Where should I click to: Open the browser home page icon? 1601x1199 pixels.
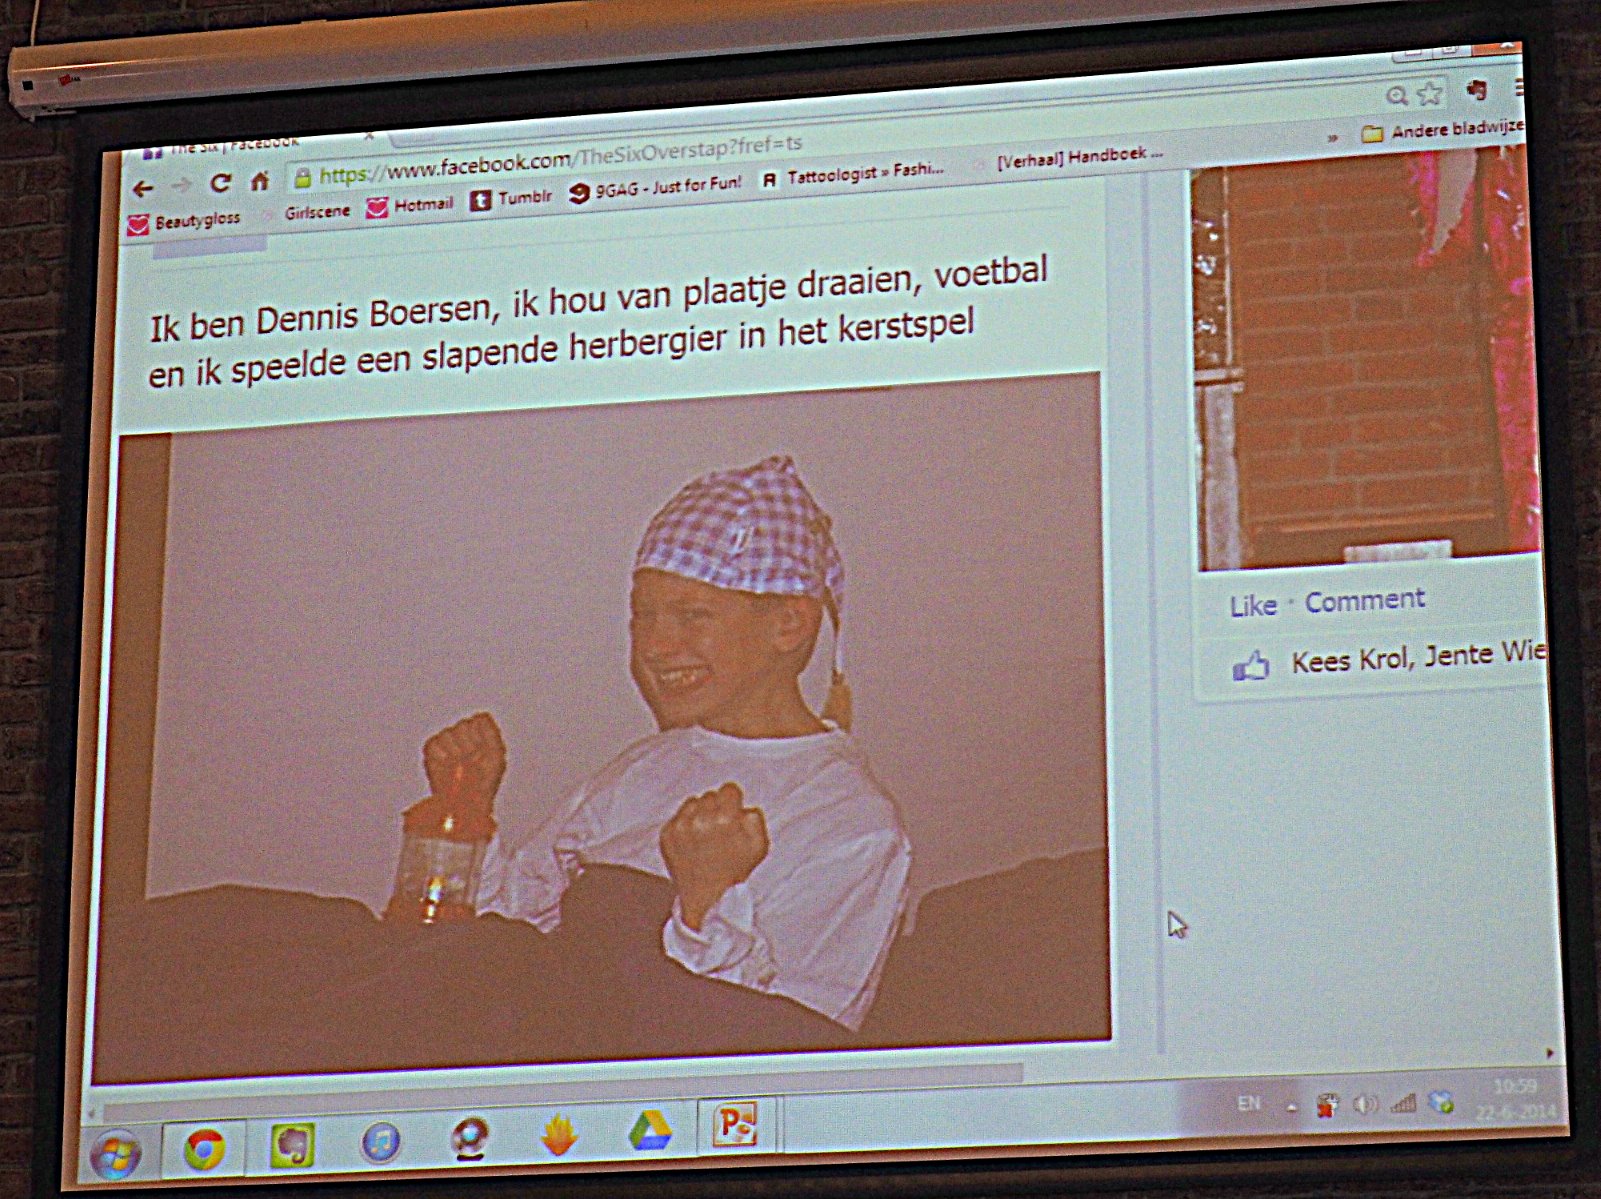260,181
